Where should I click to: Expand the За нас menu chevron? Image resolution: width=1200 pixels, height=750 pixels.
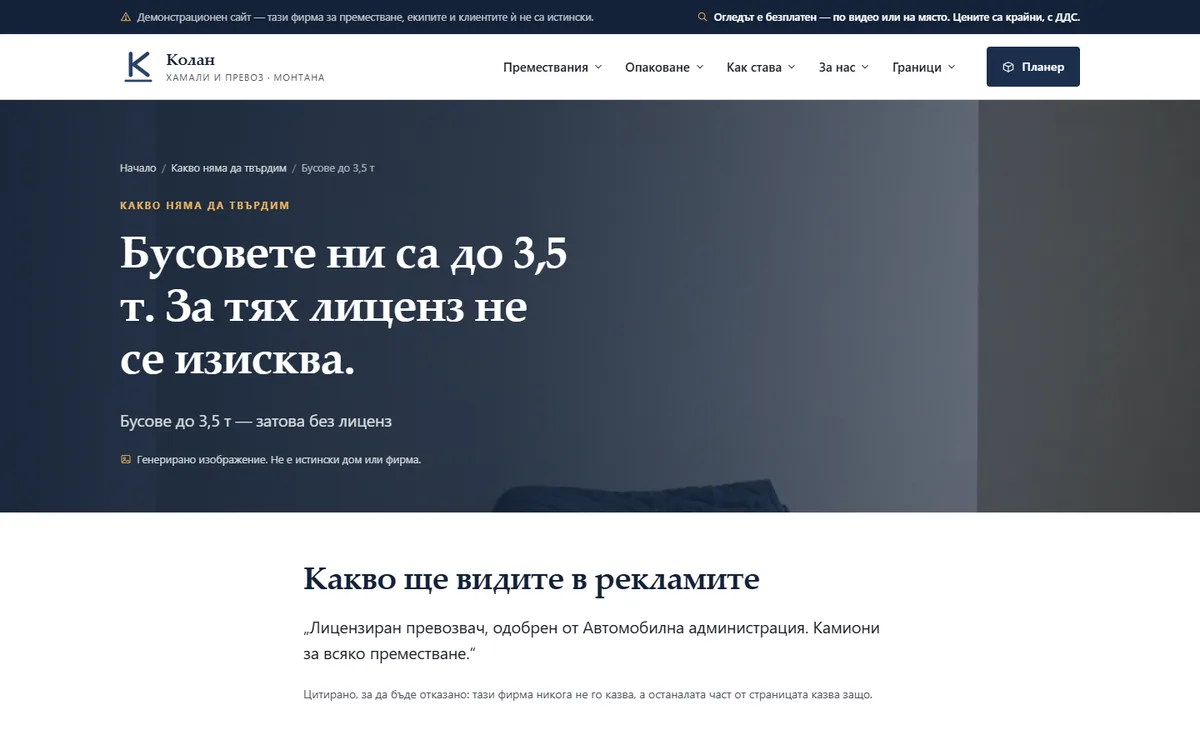tap(865, 67)
